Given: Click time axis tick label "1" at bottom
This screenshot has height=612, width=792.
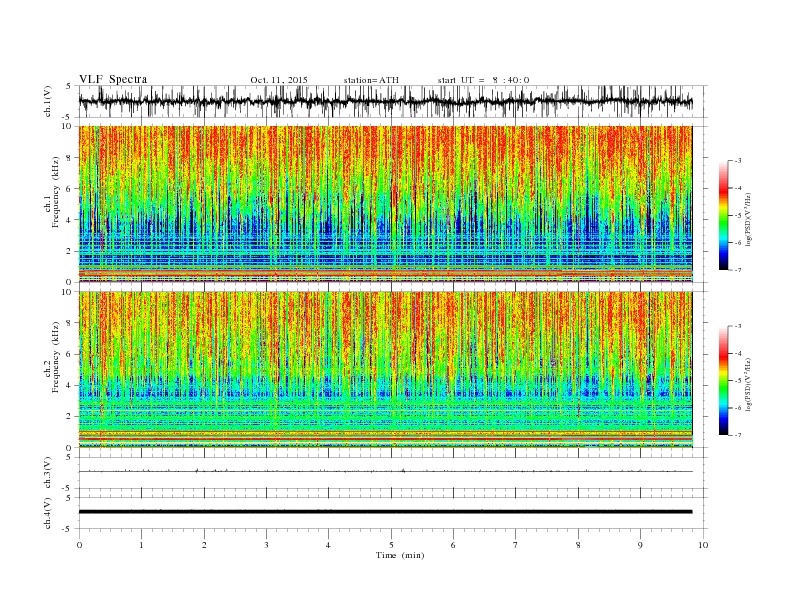Looking at the screenshot, I should (141, 545).
